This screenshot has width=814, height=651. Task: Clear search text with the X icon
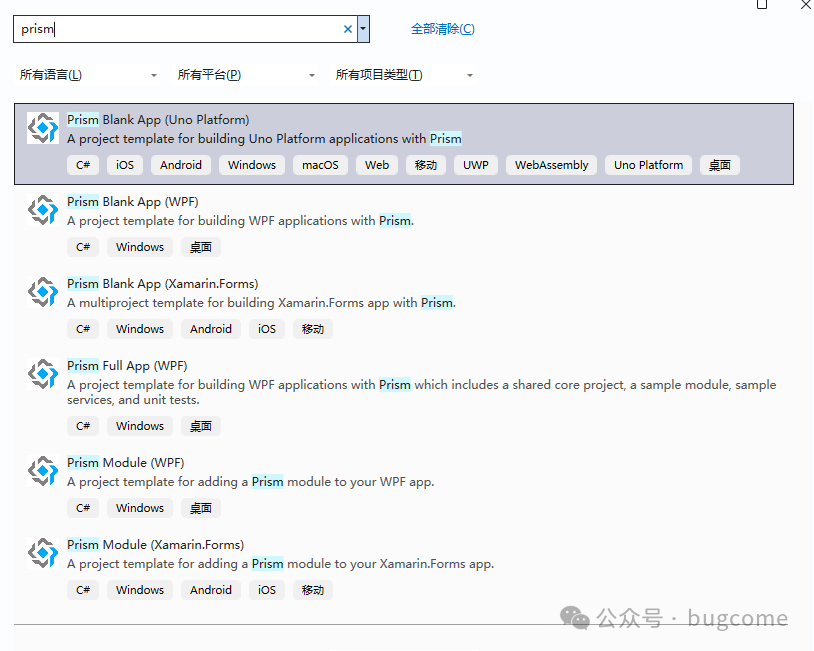pos(348,29)
